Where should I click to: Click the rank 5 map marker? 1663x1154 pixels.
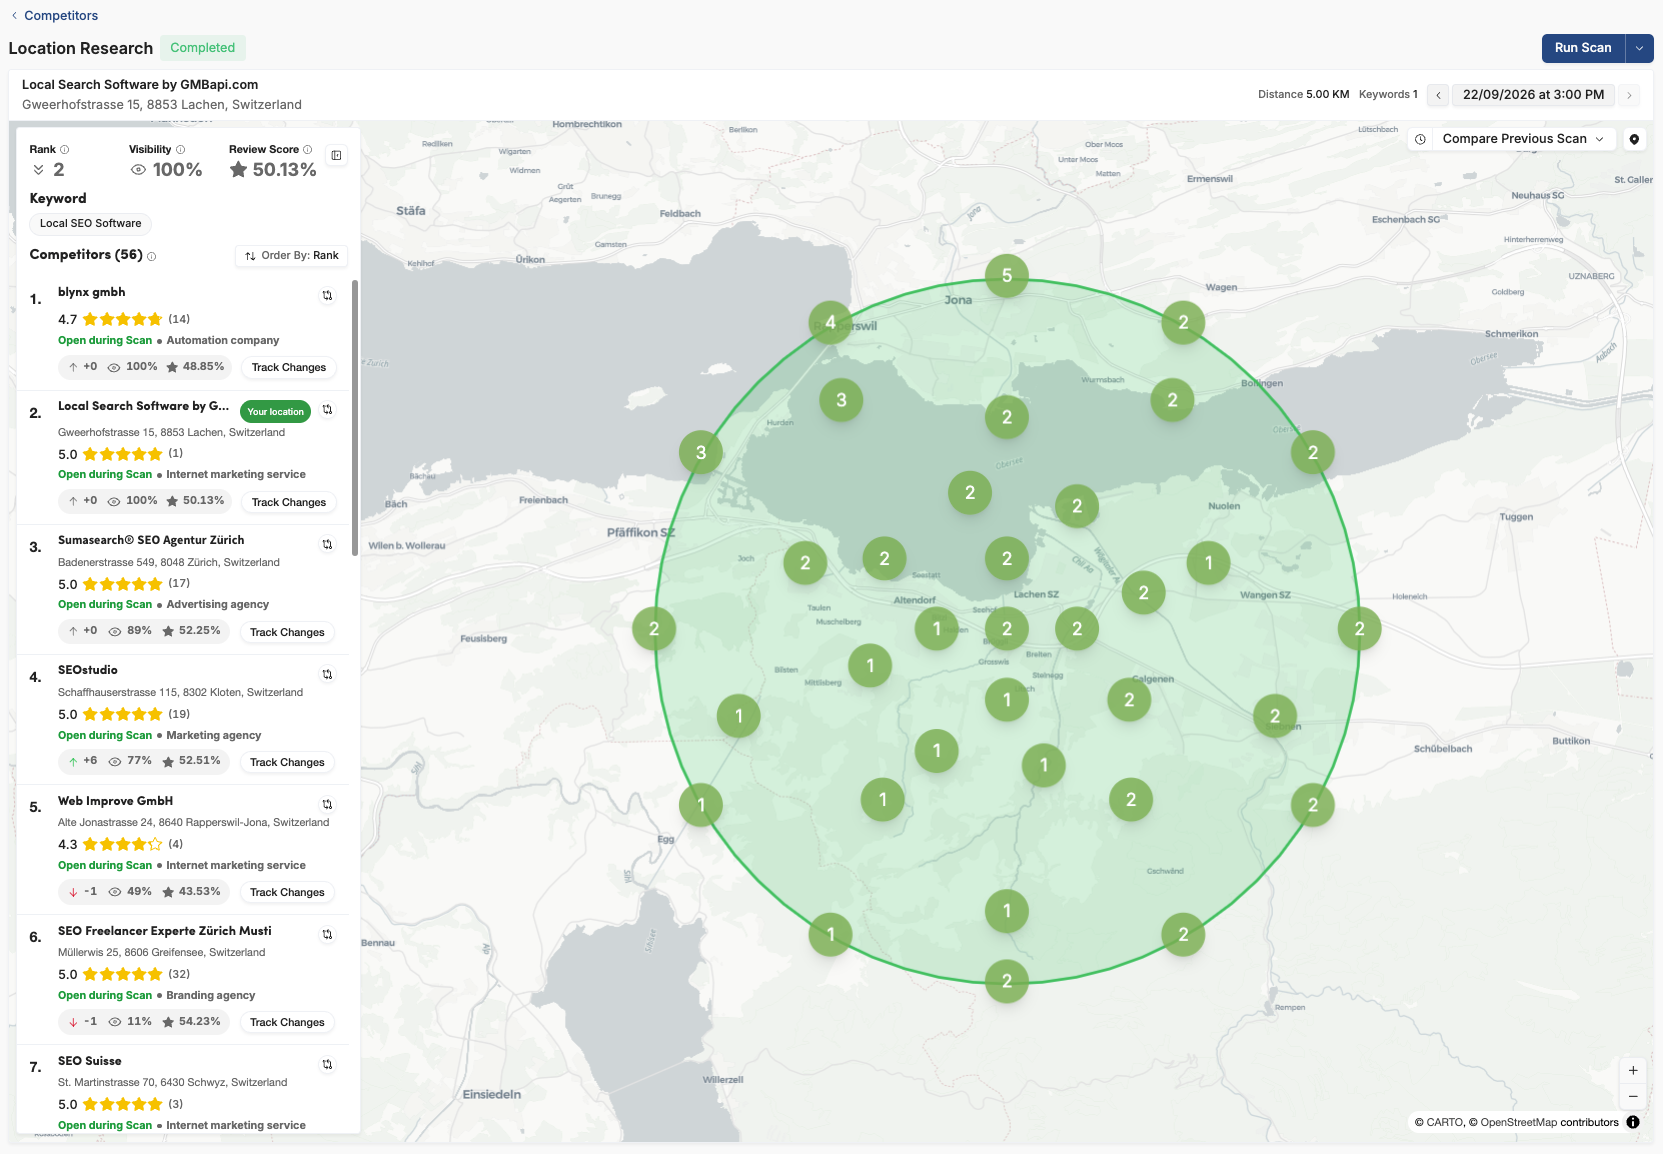coord(1007,275)
